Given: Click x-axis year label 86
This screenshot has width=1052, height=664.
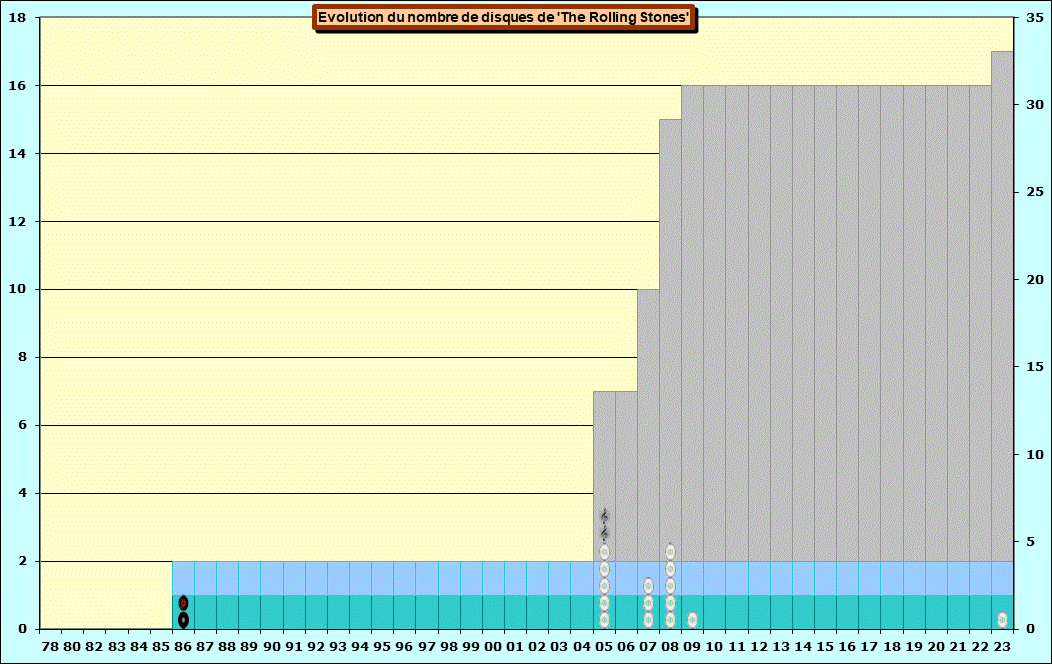Looking at the screenshot, I should pyautogui.click(x=183, y=647).
